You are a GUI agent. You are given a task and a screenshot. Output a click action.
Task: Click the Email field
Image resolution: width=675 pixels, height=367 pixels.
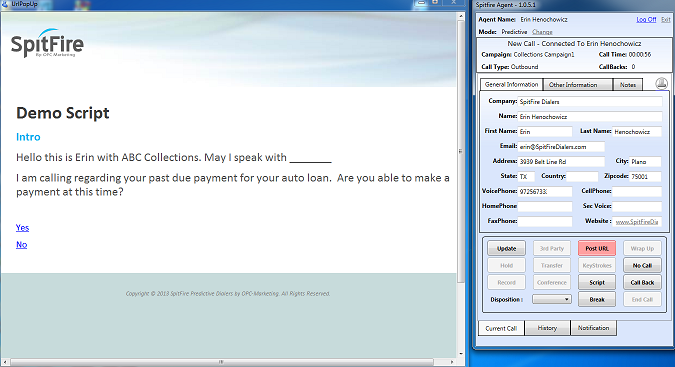click(561, 147)
